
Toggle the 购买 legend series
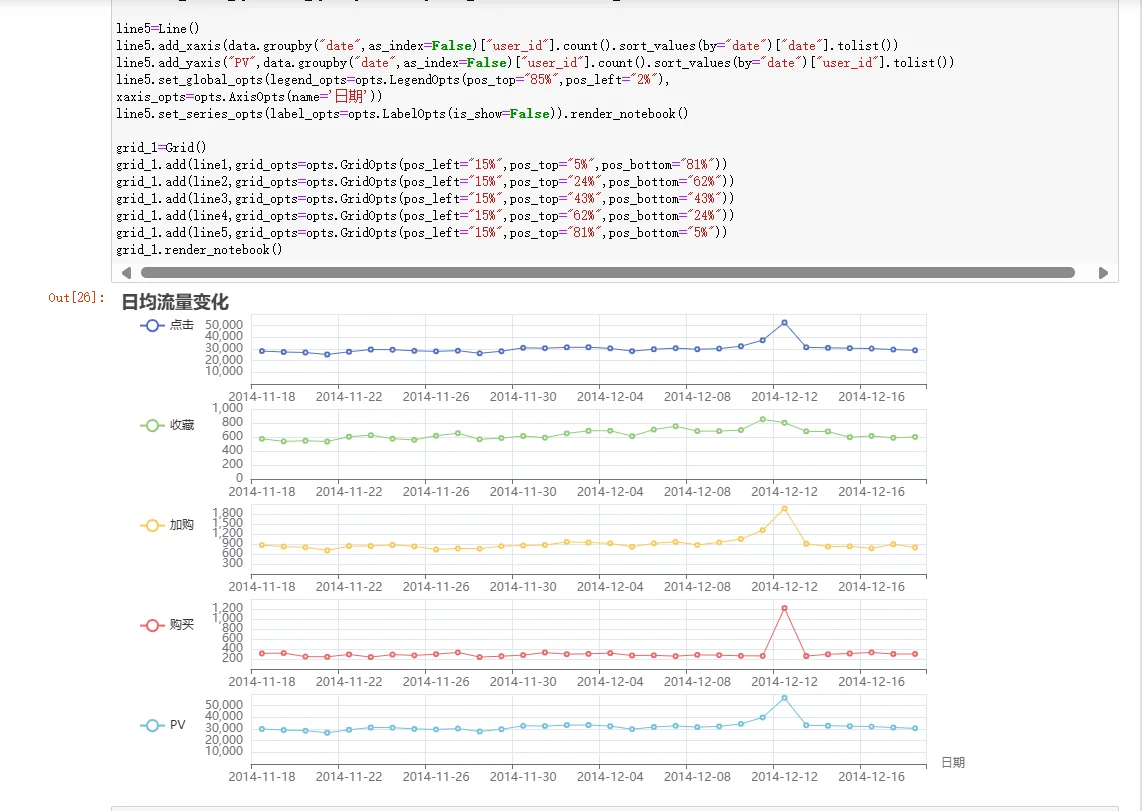click(167, 625)
